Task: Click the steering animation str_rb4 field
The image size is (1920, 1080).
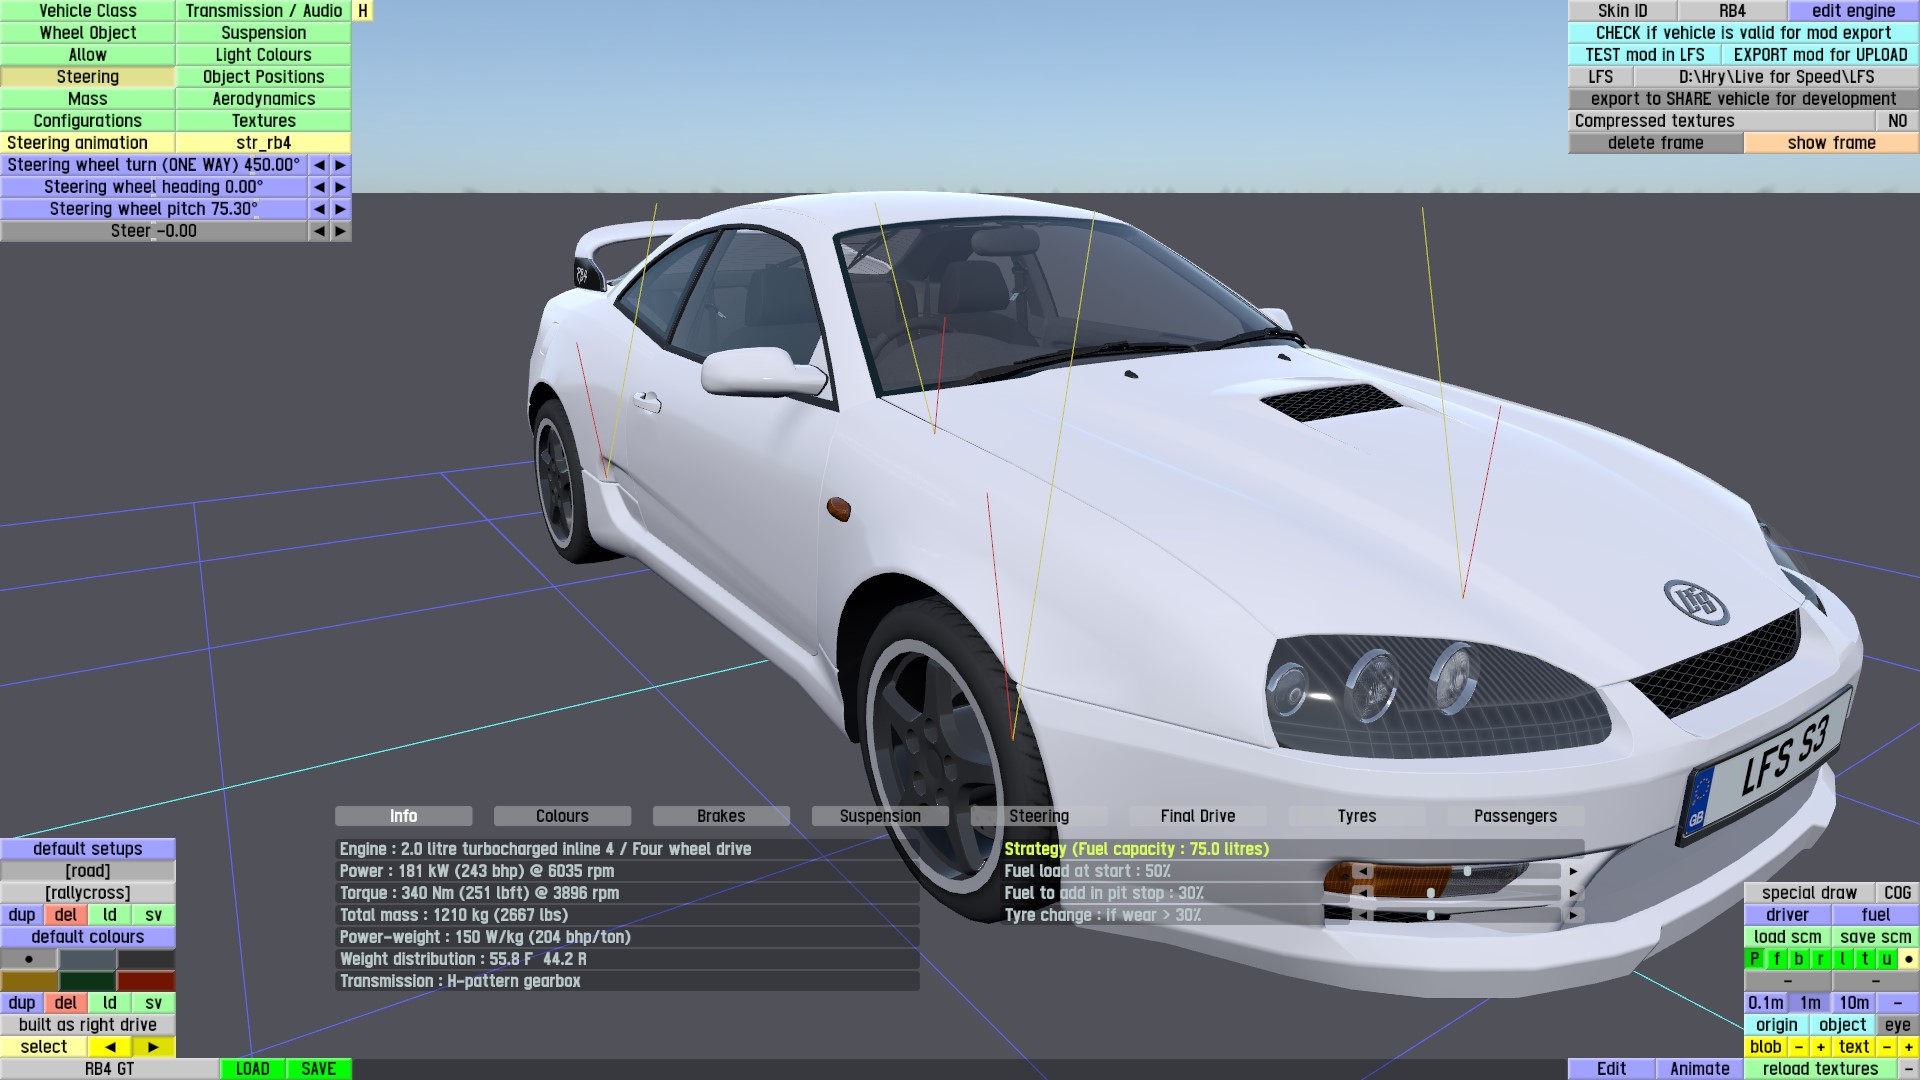Action: click(x=263, y=143)
